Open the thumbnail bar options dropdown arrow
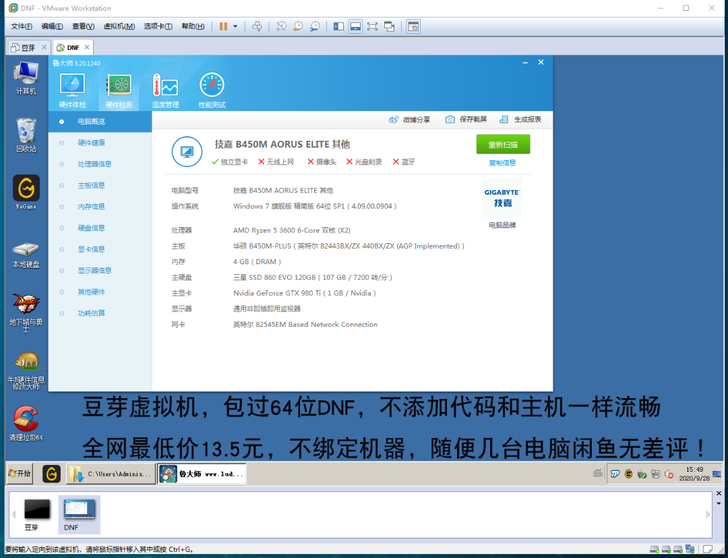728x558 pixels. [719, 504]
